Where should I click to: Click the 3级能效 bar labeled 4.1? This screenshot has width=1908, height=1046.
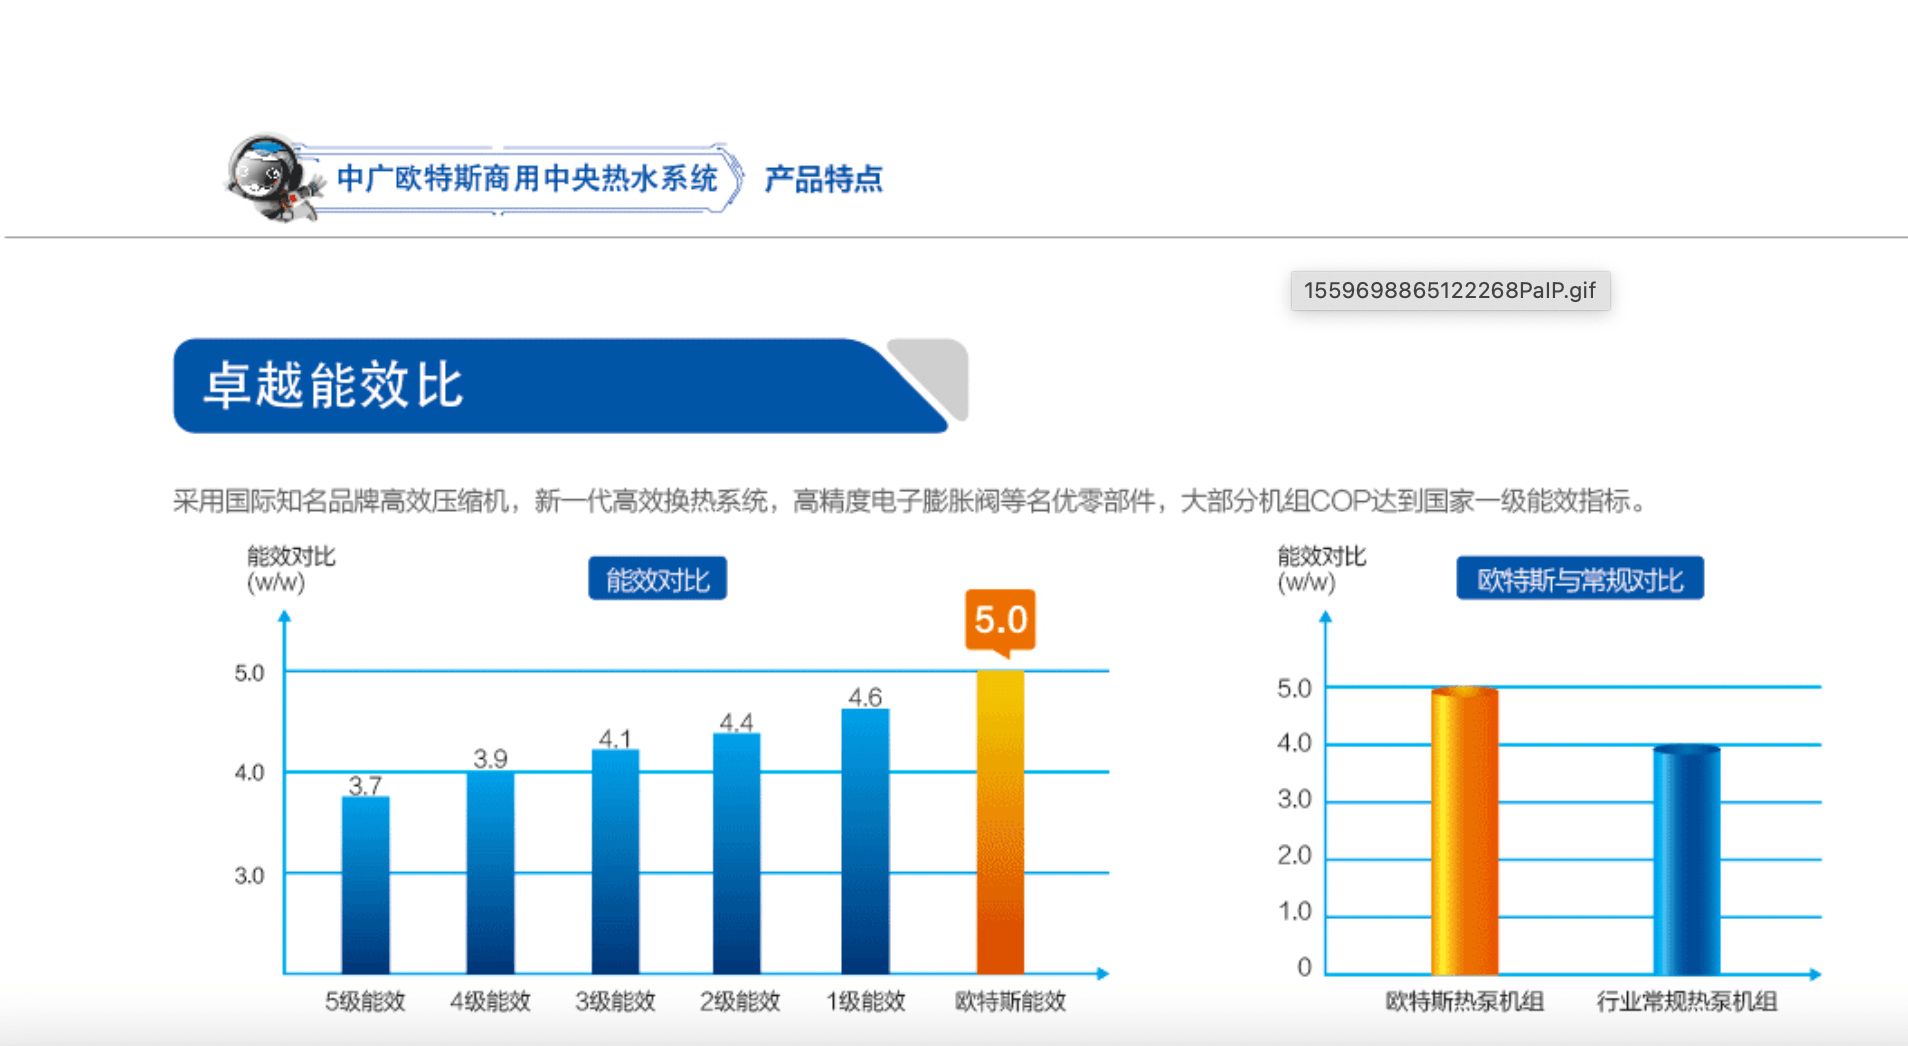pyautogui.click(x=615, y=862)
